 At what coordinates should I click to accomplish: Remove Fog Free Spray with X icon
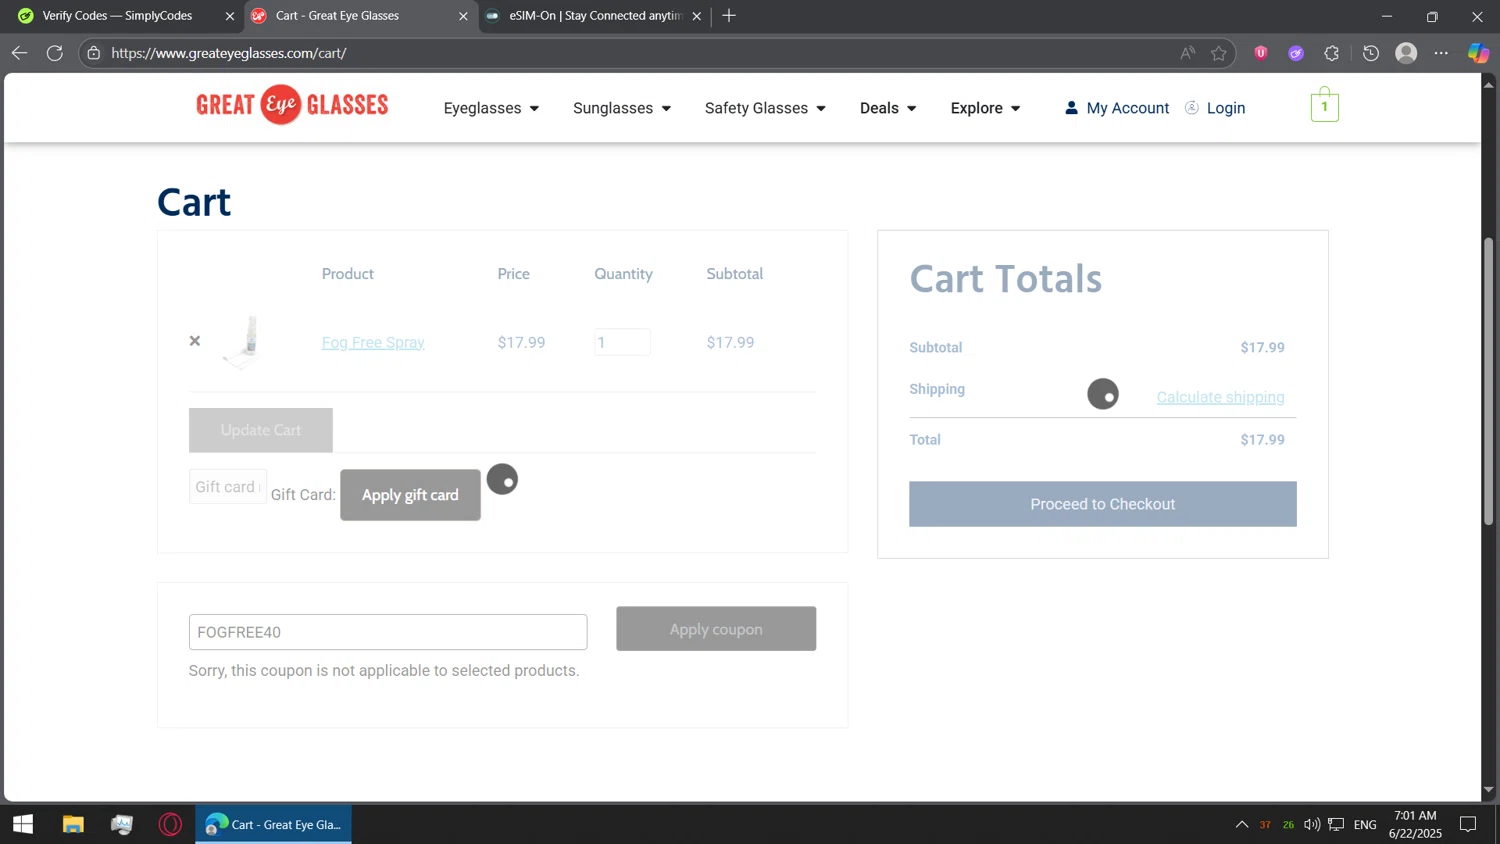pos(195,341)
